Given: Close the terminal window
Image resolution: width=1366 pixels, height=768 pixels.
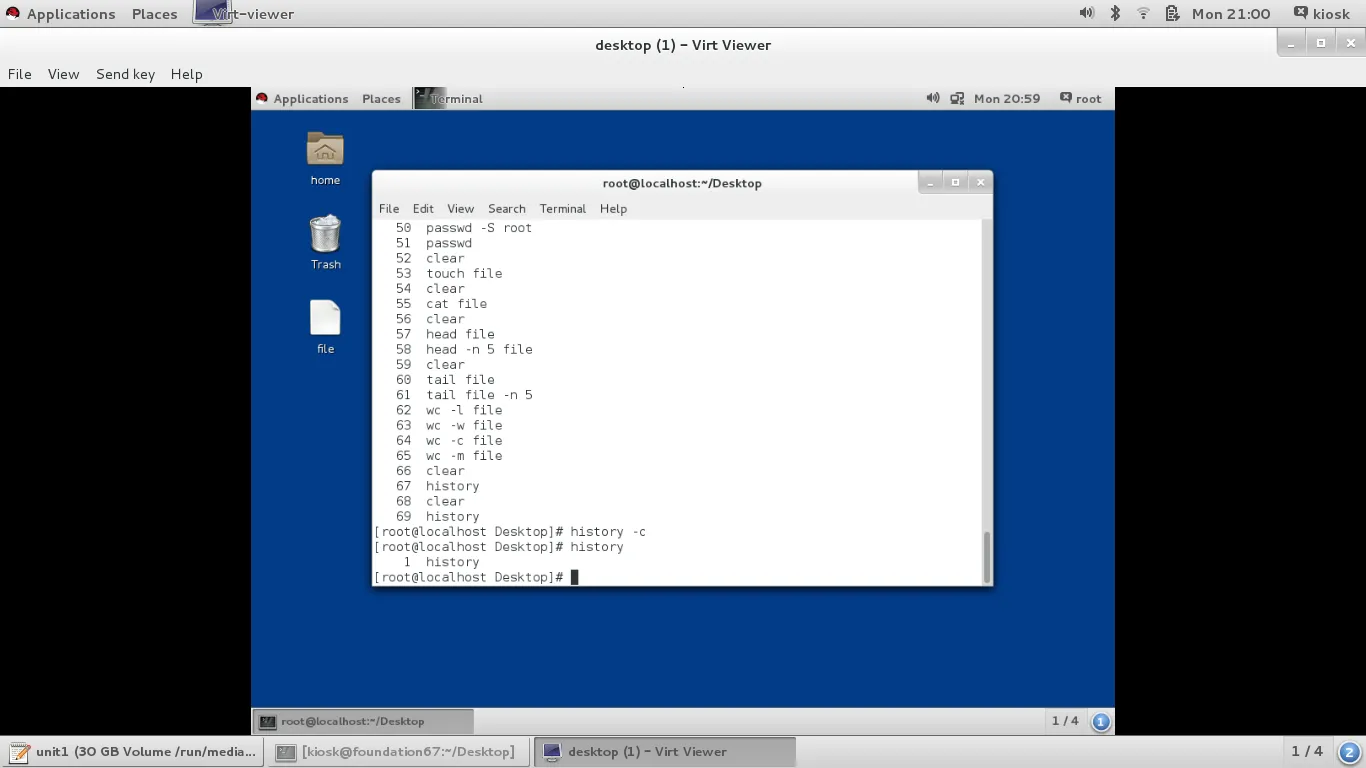Looking at the screenshot, I should (980, 182).
